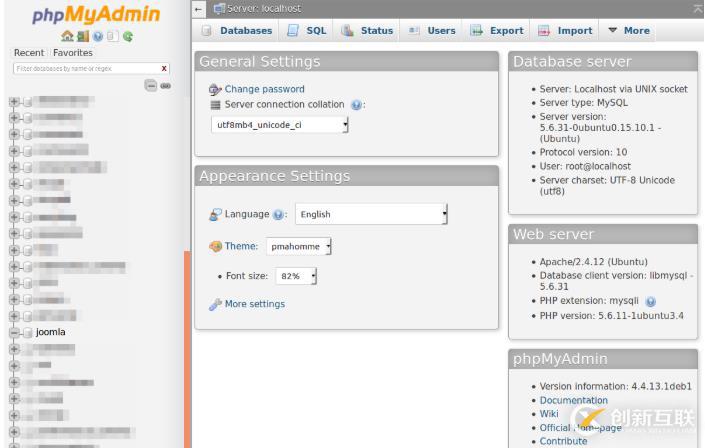This screenshot has width=705, height=448.
Task: Open the Export tab
Action: point(497,31)
